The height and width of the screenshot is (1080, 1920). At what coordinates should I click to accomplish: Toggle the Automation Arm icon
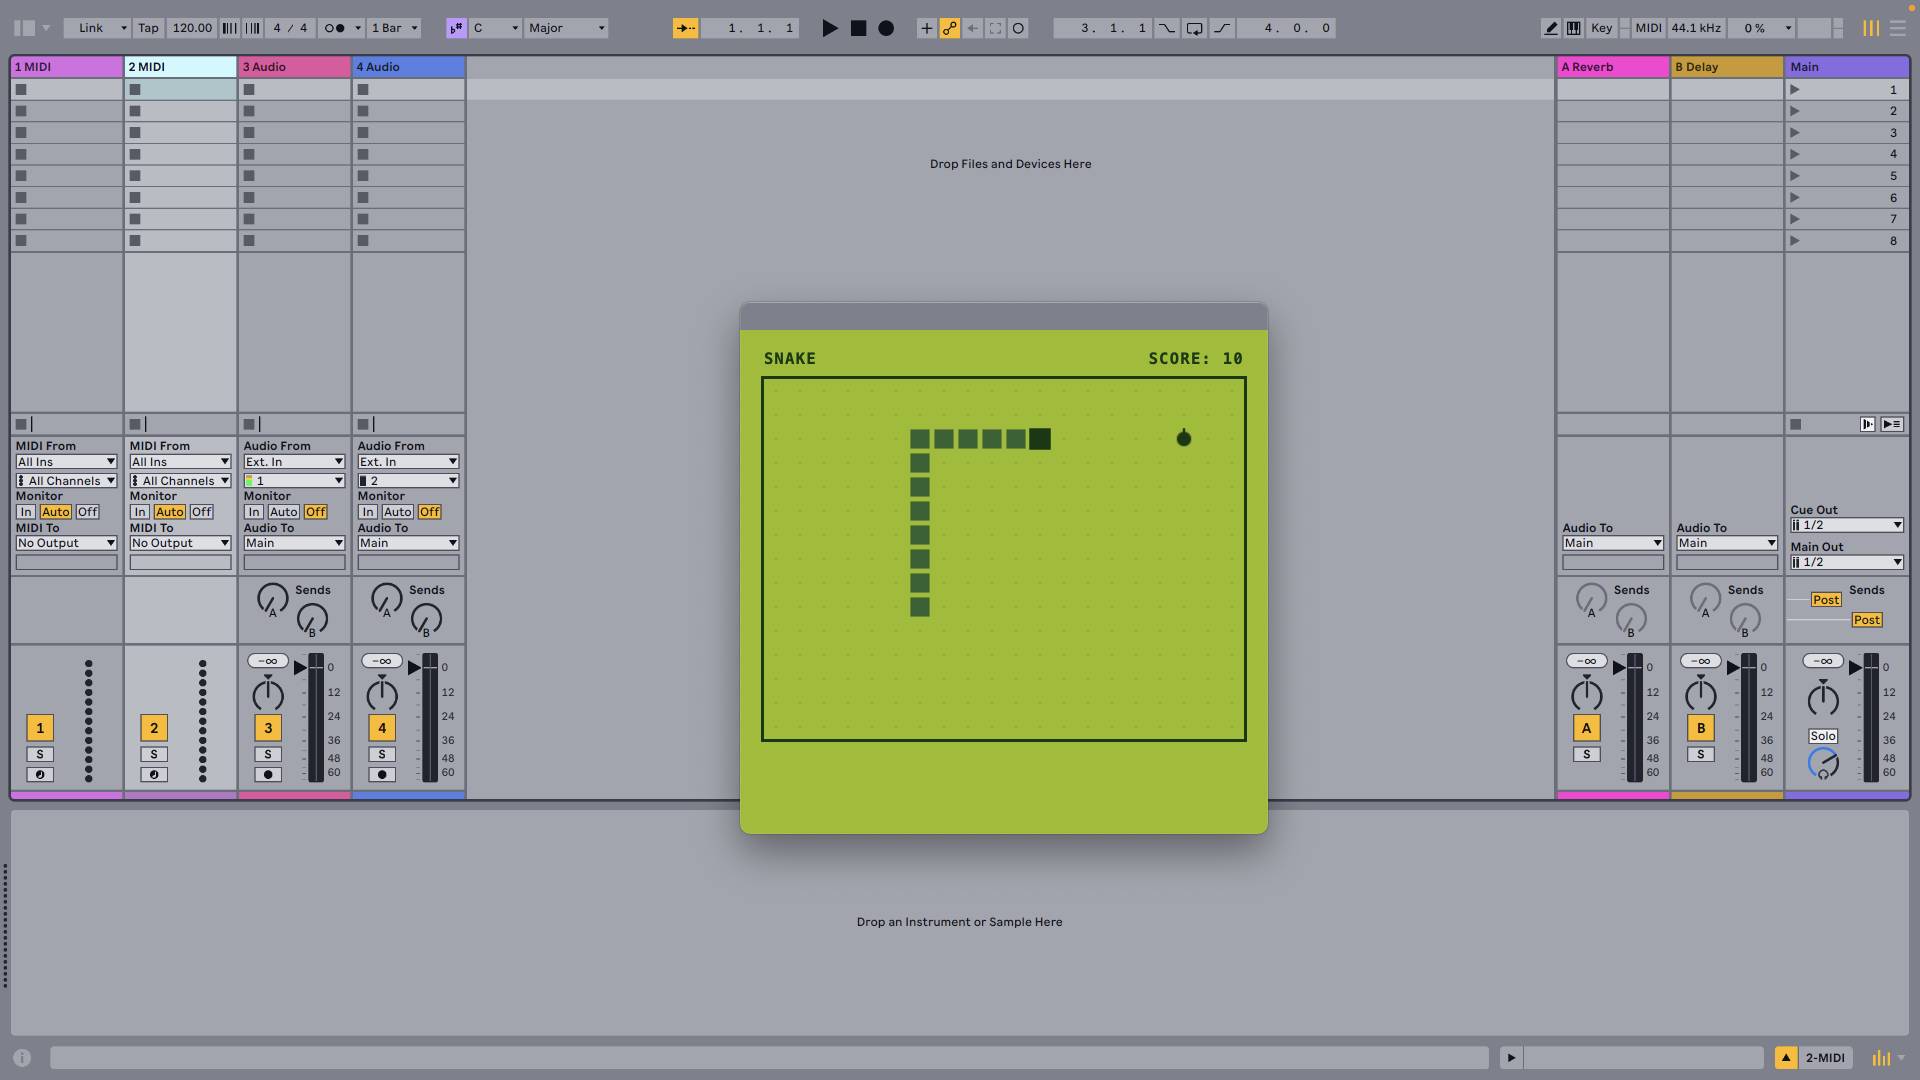[x=949, y=28]
